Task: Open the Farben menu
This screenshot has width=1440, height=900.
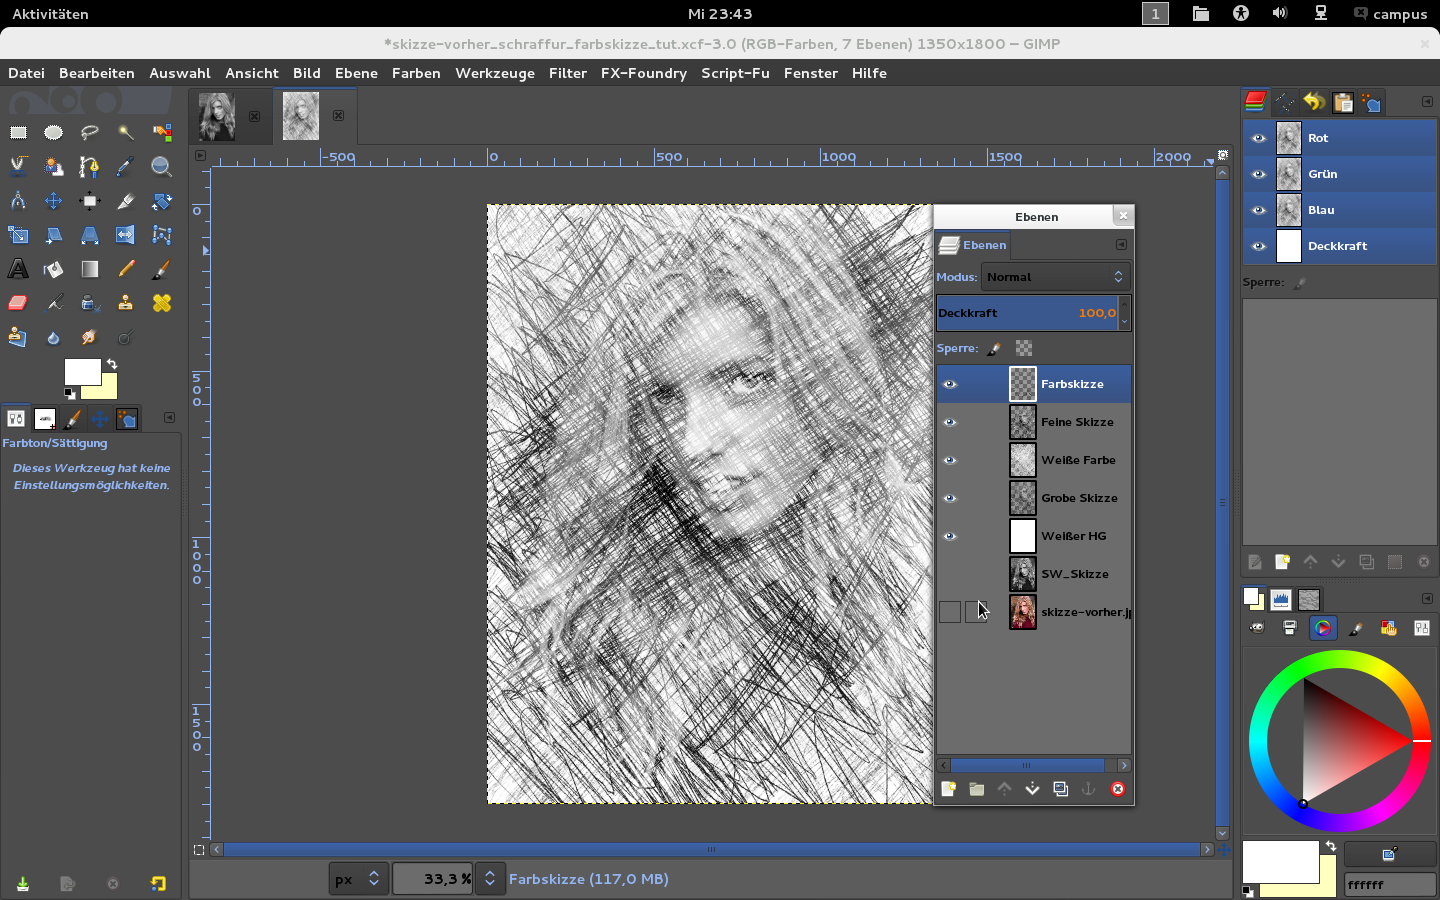Action: [x=416, y=73]
